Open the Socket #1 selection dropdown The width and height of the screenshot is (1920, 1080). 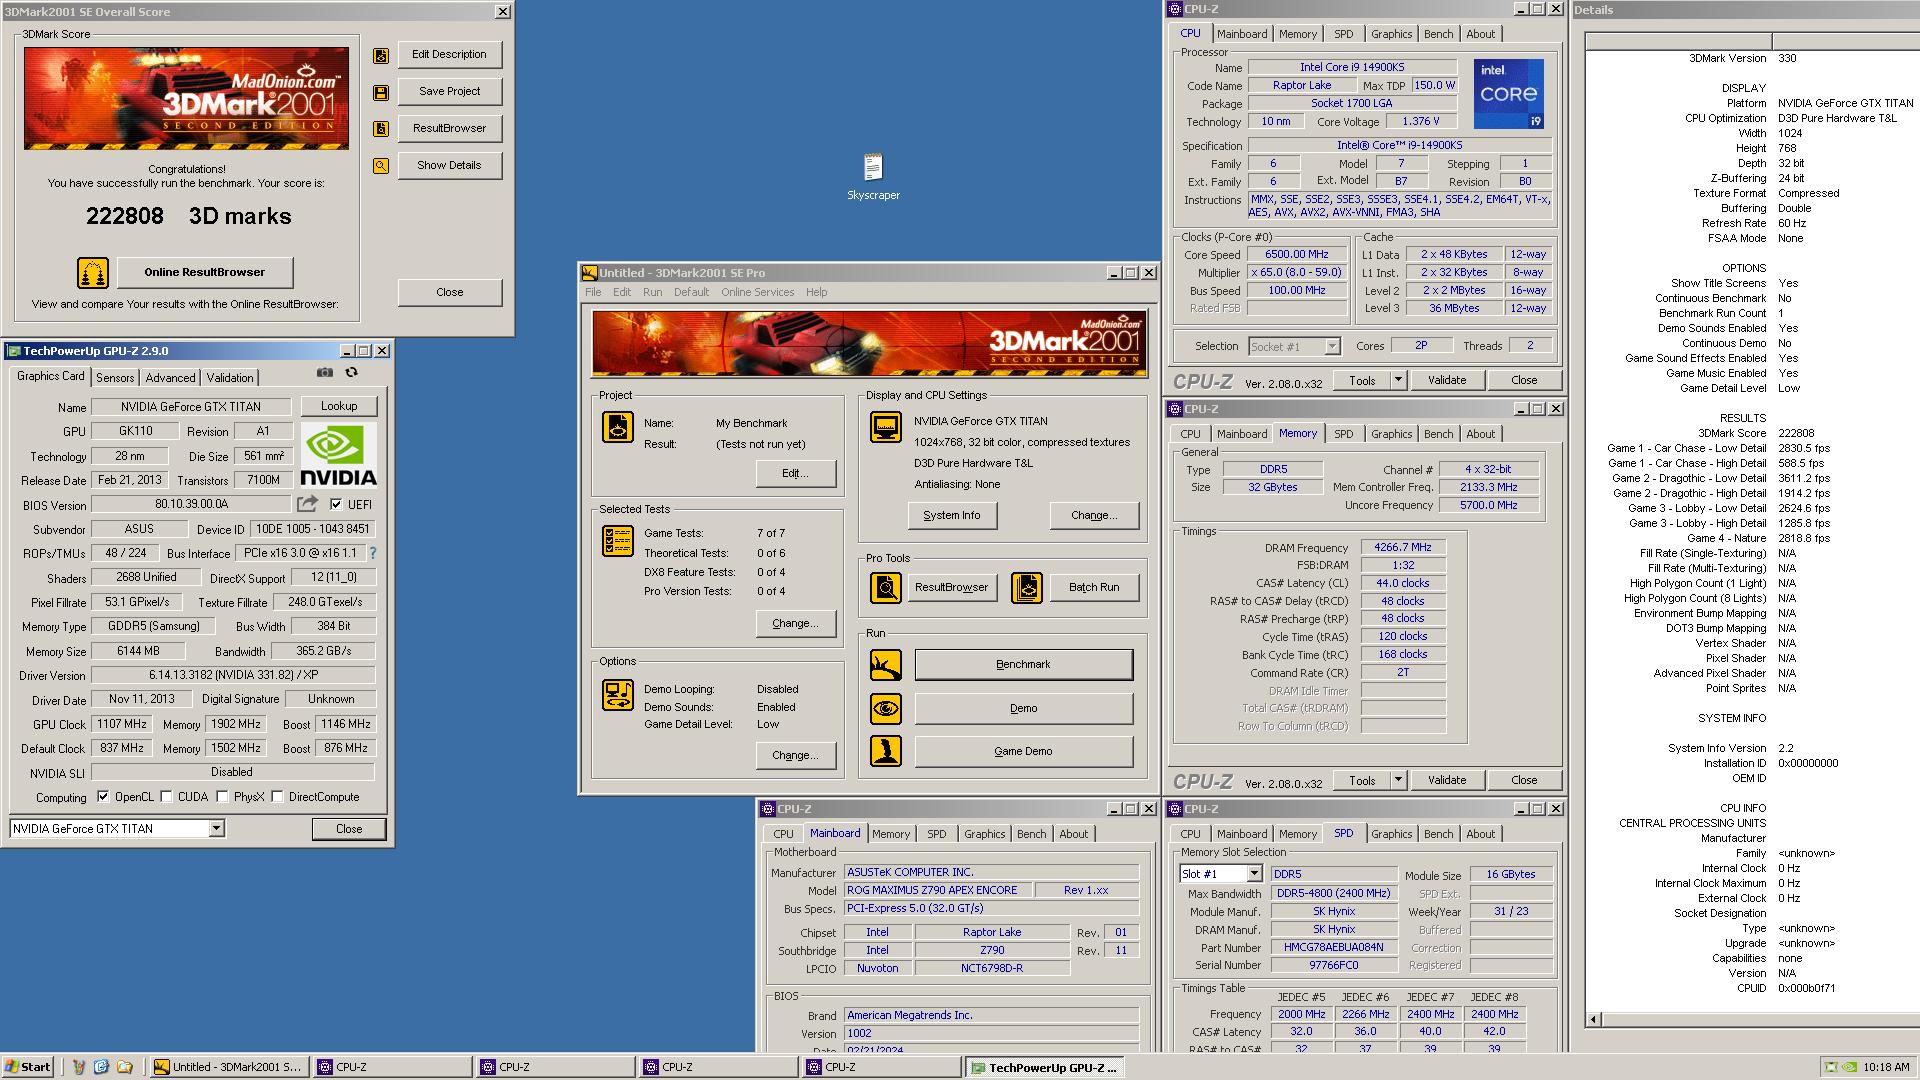(1332, 346)
